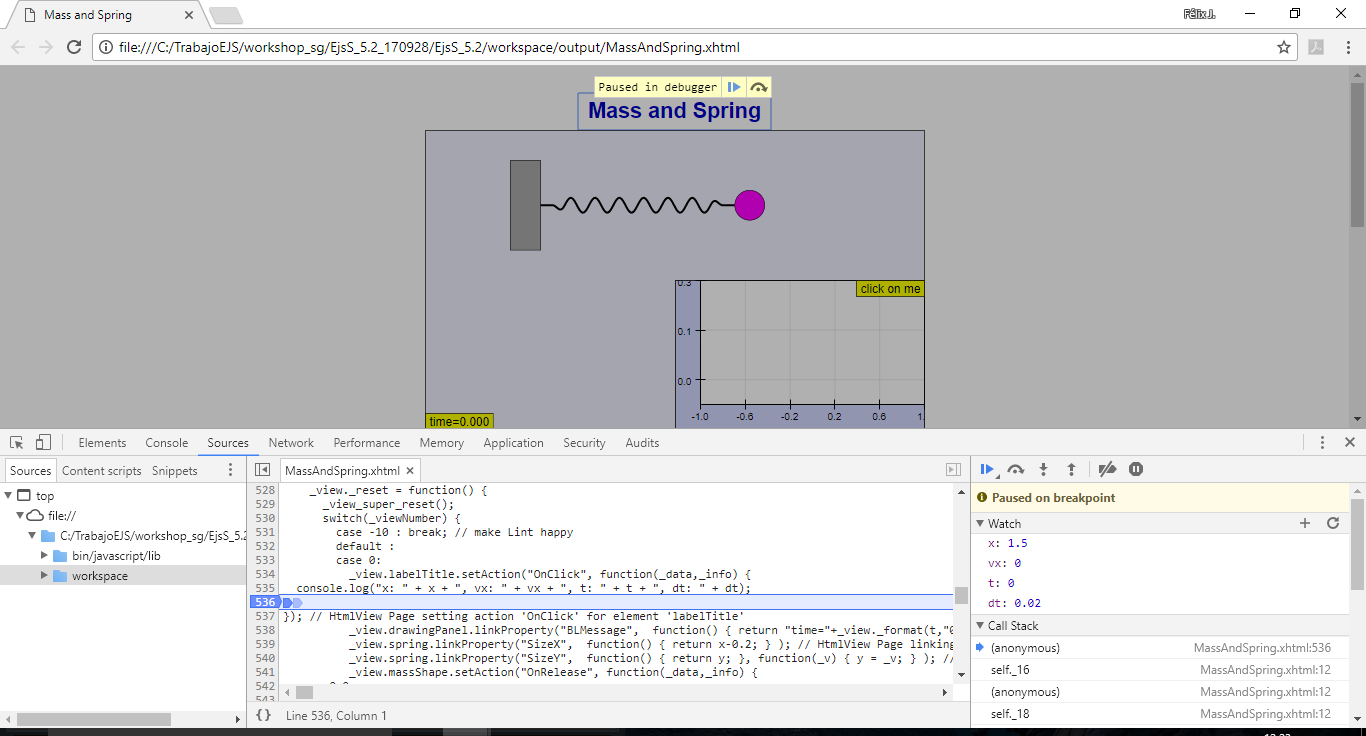The image size is (1366, 736).
Task: Click the file navigator horizontal scrollbar
Action: (x=94, y=719)
